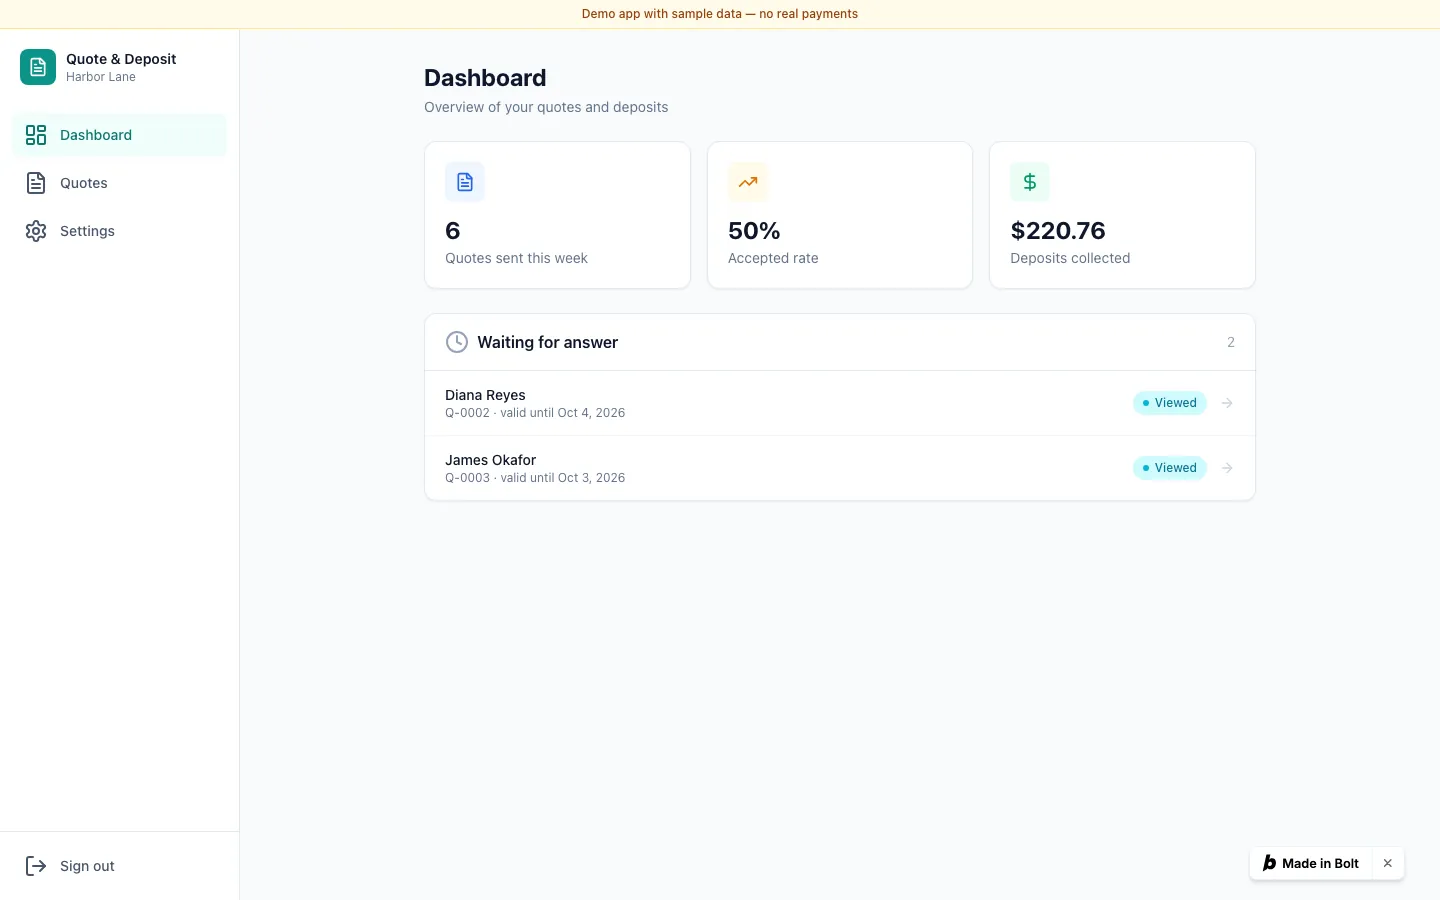The width and height of the screenshot is (1440, 900).
Task: Dismiss the Made in Bolt badge
Action: coord(1388,863)
